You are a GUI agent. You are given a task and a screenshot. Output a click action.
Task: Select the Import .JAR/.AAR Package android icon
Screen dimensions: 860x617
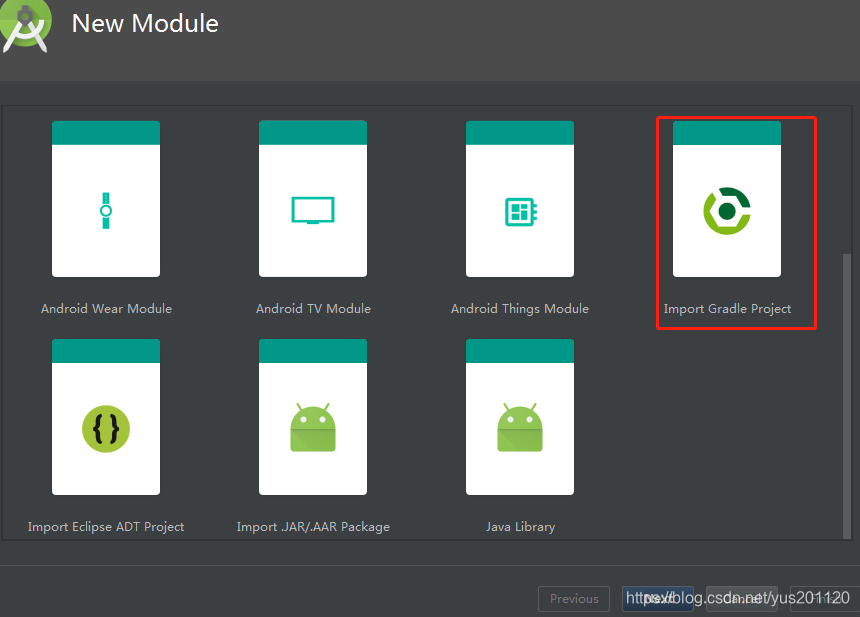point(313,427)
